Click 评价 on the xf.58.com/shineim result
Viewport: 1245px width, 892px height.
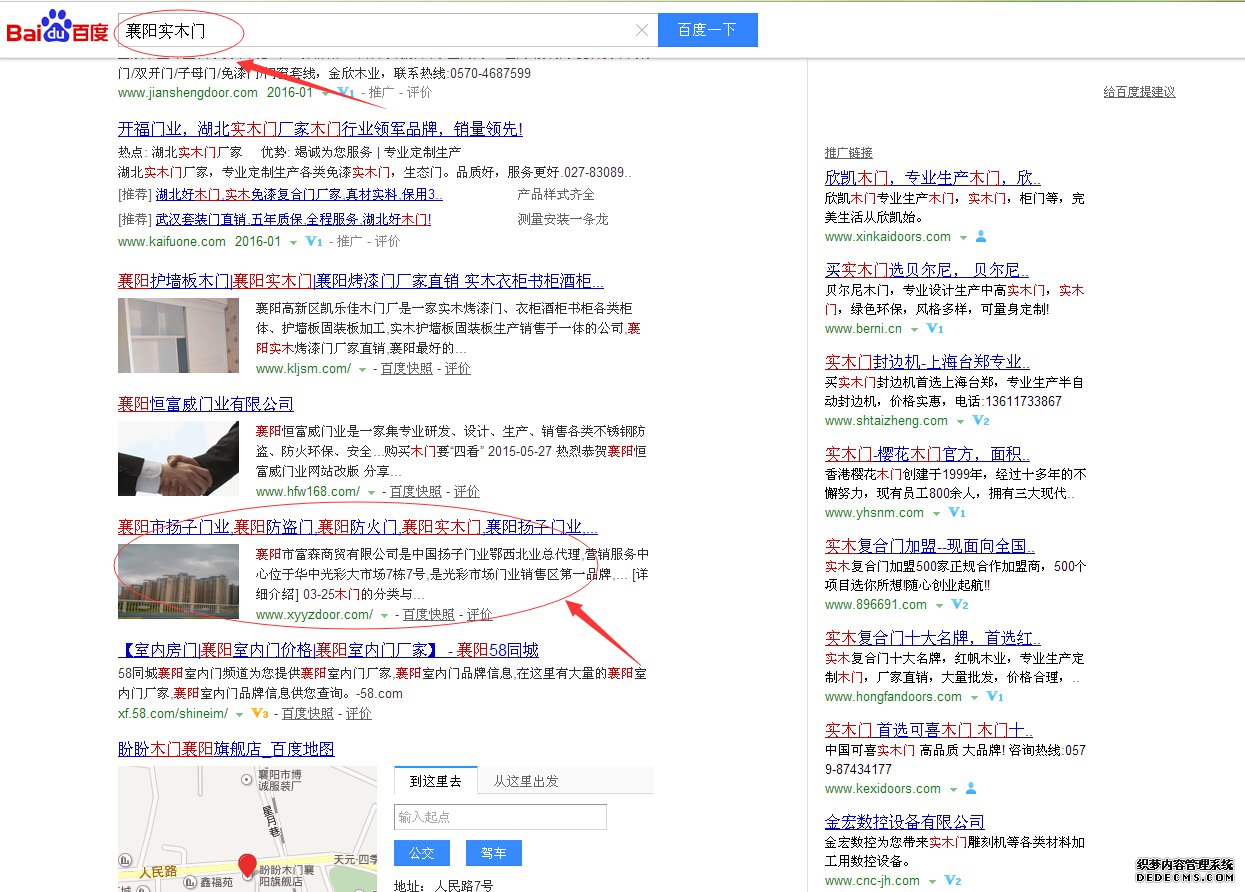(358, 713)
